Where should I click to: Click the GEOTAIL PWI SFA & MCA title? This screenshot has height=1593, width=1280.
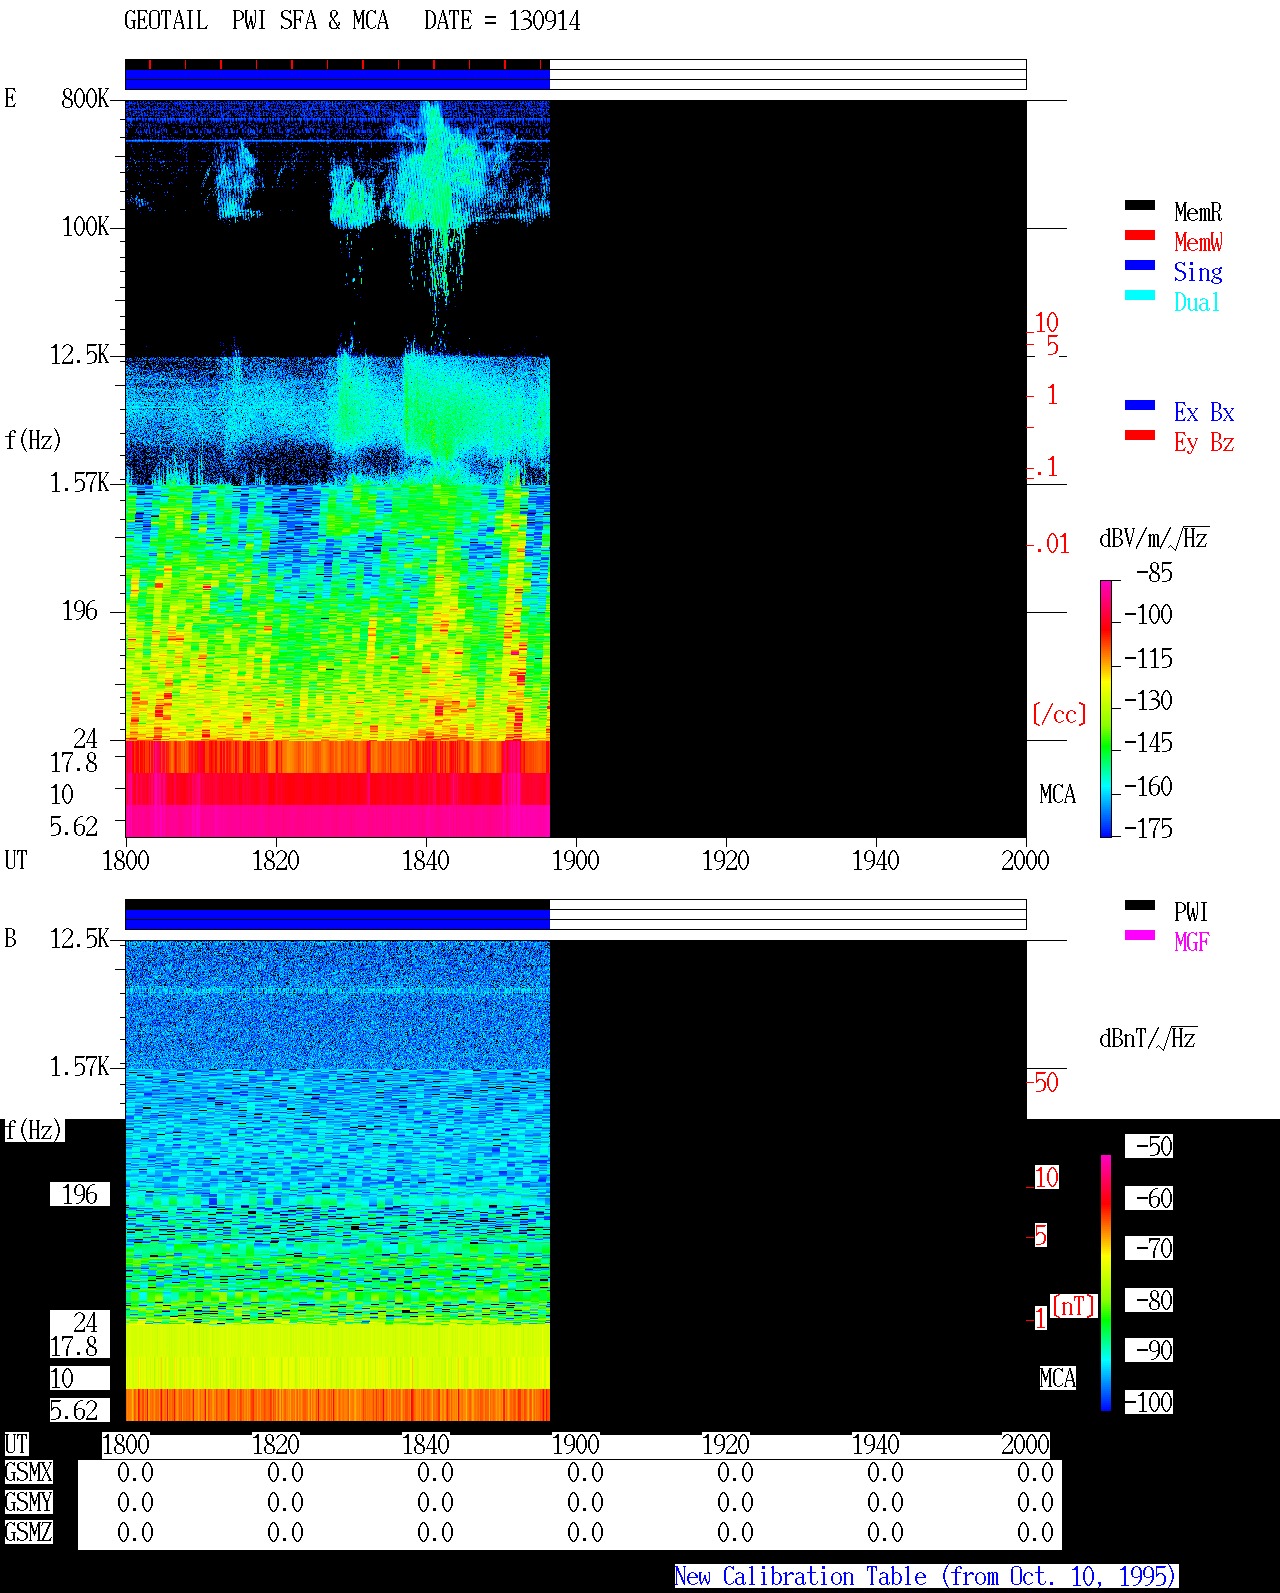point(257,21)
